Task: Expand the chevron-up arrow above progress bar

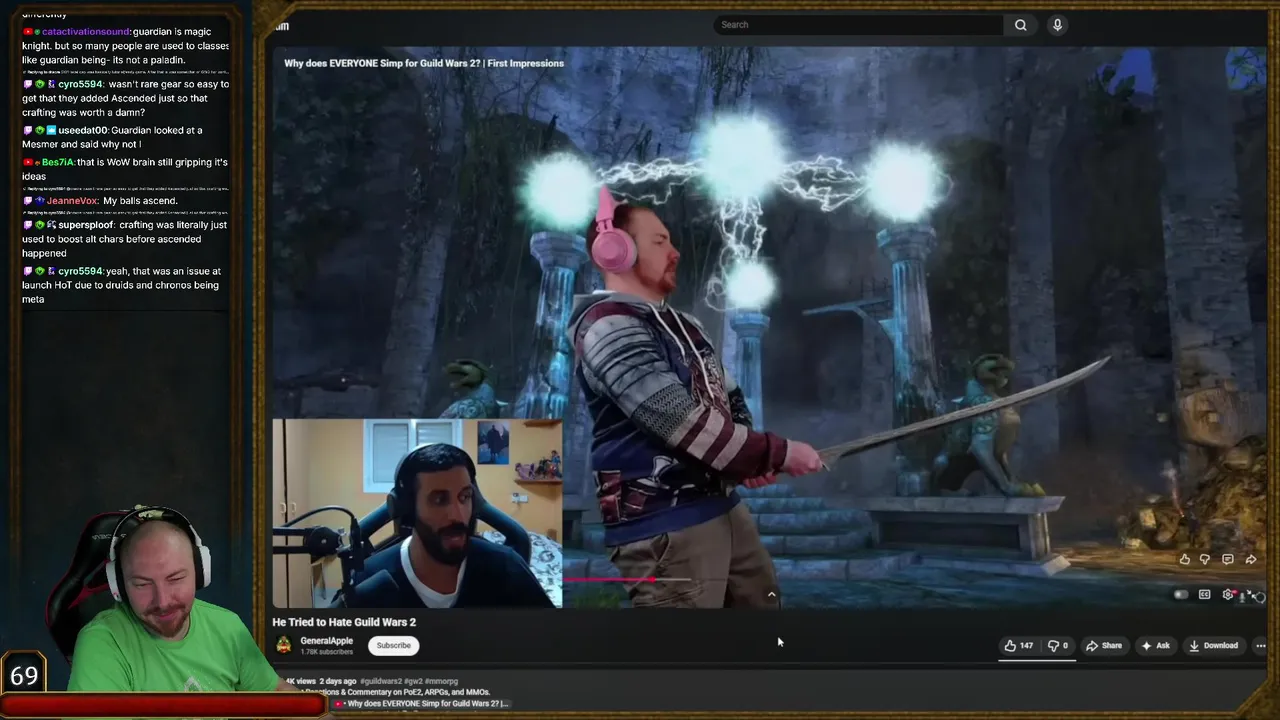Action: point(771,594)
